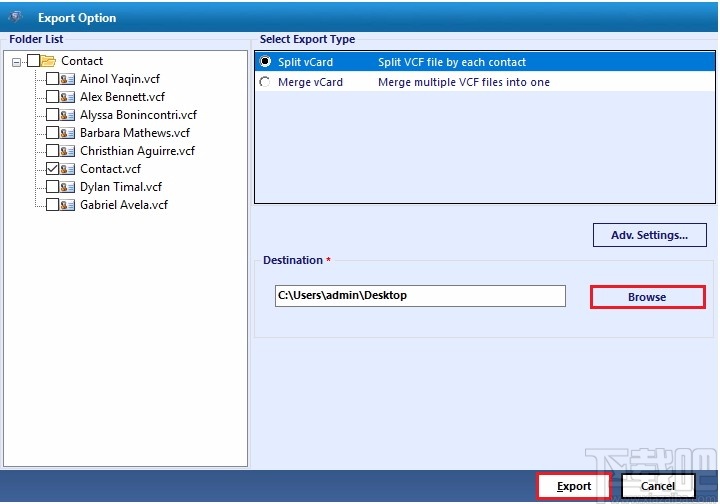Check the Contact folder checkbox

tap(34, 61)
